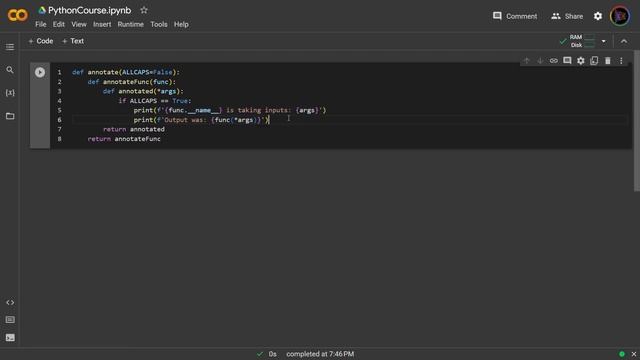Add a new Code cell

tap(40, 41)
